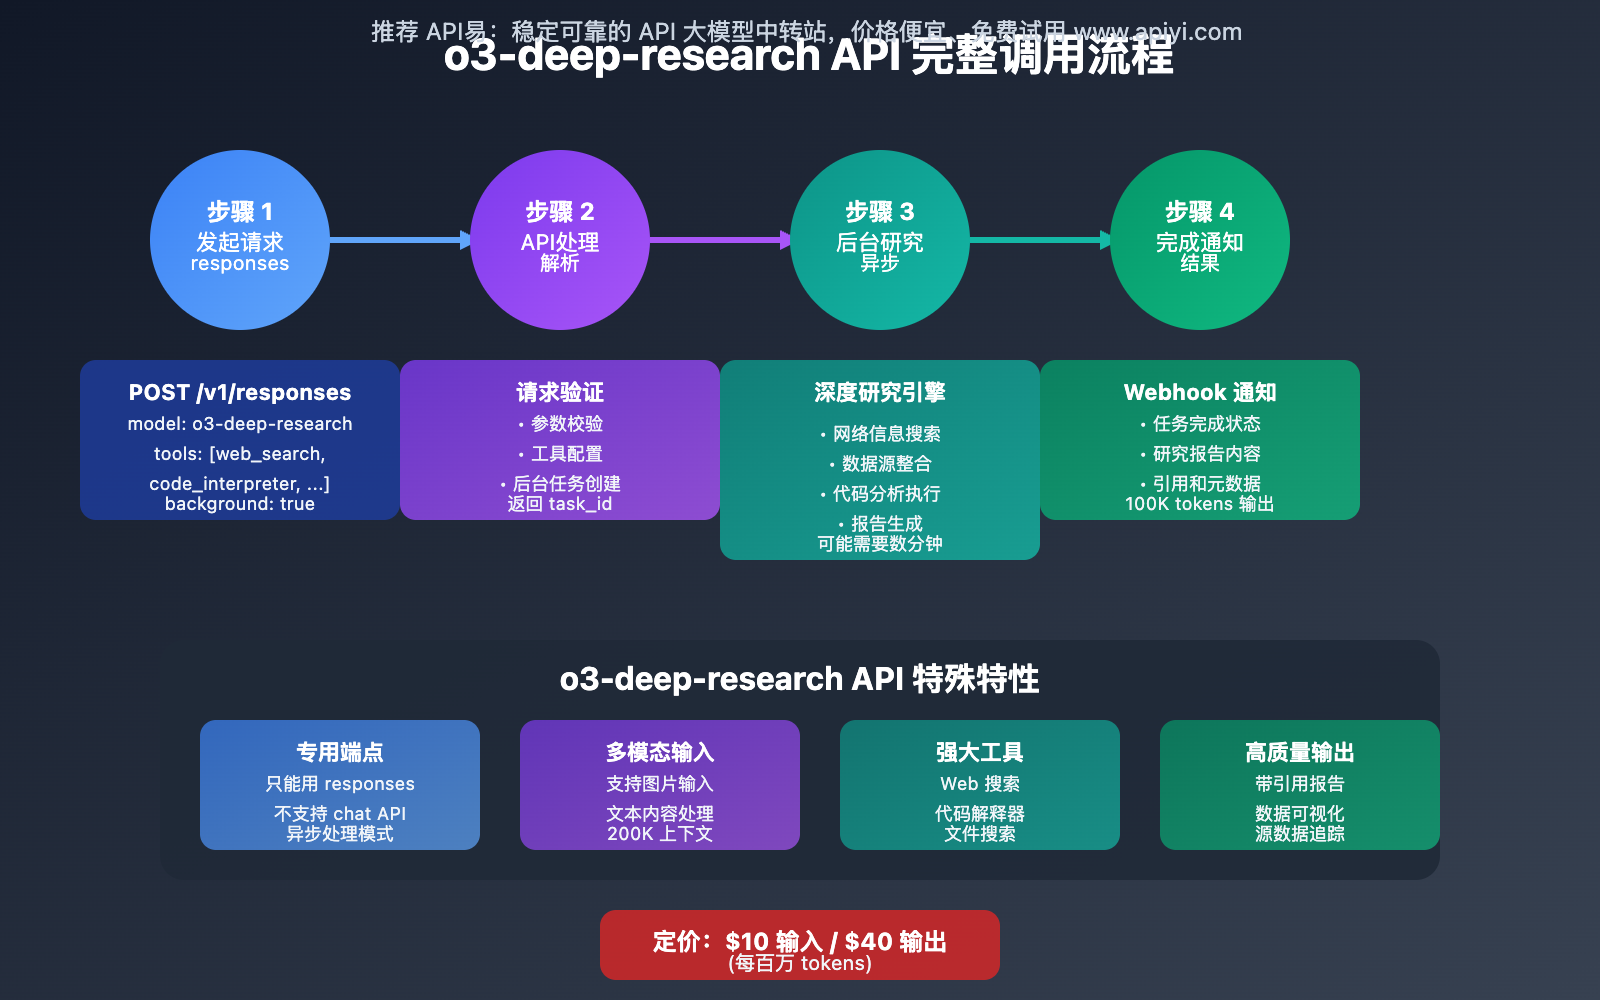
Task: Select the 高质量输出 card heading
Action: 1300,752
